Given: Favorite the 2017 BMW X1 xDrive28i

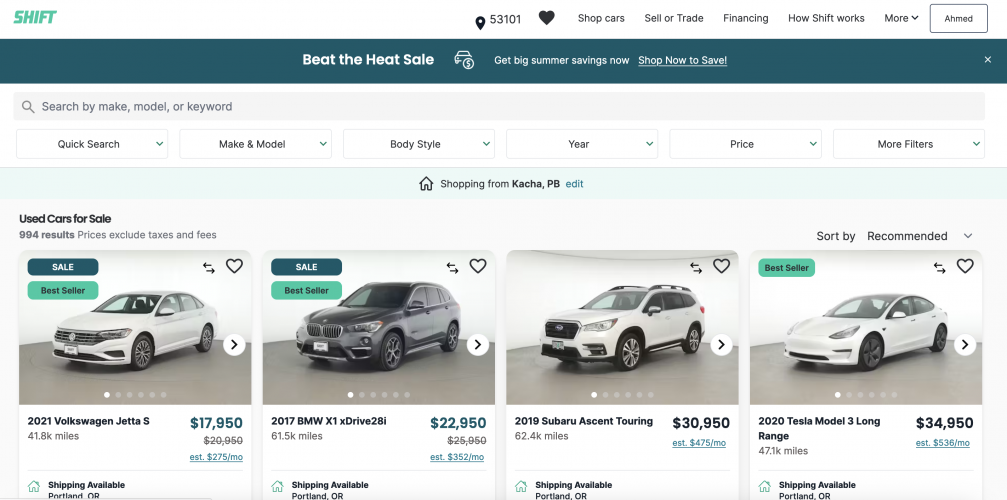Looking at the screenshot, I should [x=478, y=266].
